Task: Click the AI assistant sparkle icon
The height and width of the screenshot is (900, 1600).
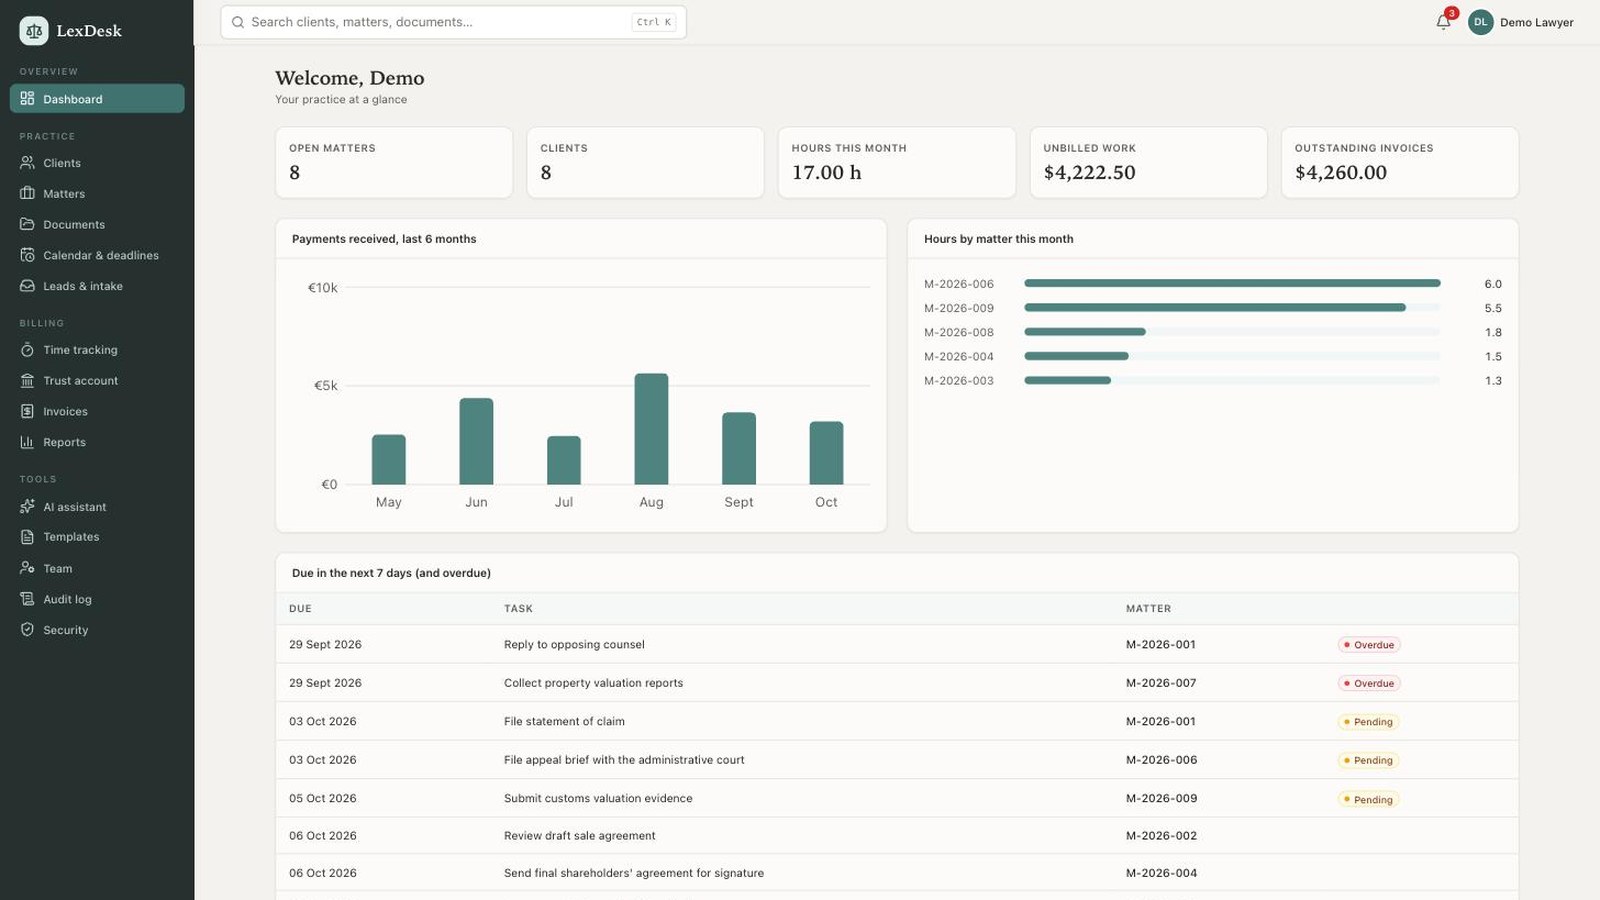Action: click(x=27, y=507)
